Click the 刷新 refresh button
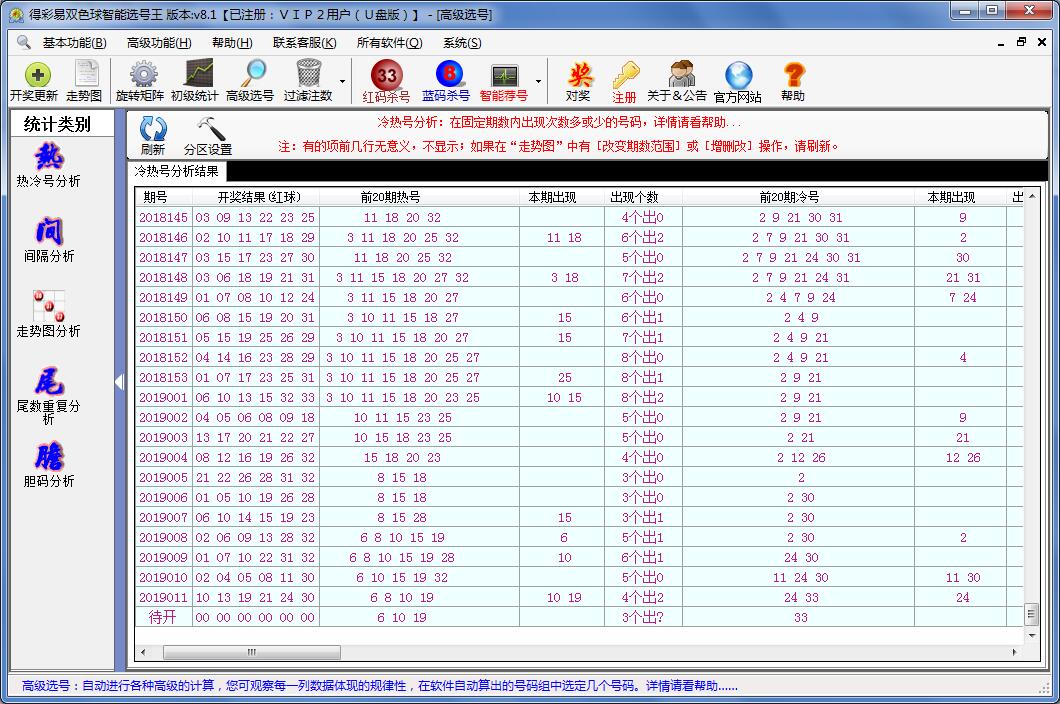1060x704 pixels. [153, 135]
